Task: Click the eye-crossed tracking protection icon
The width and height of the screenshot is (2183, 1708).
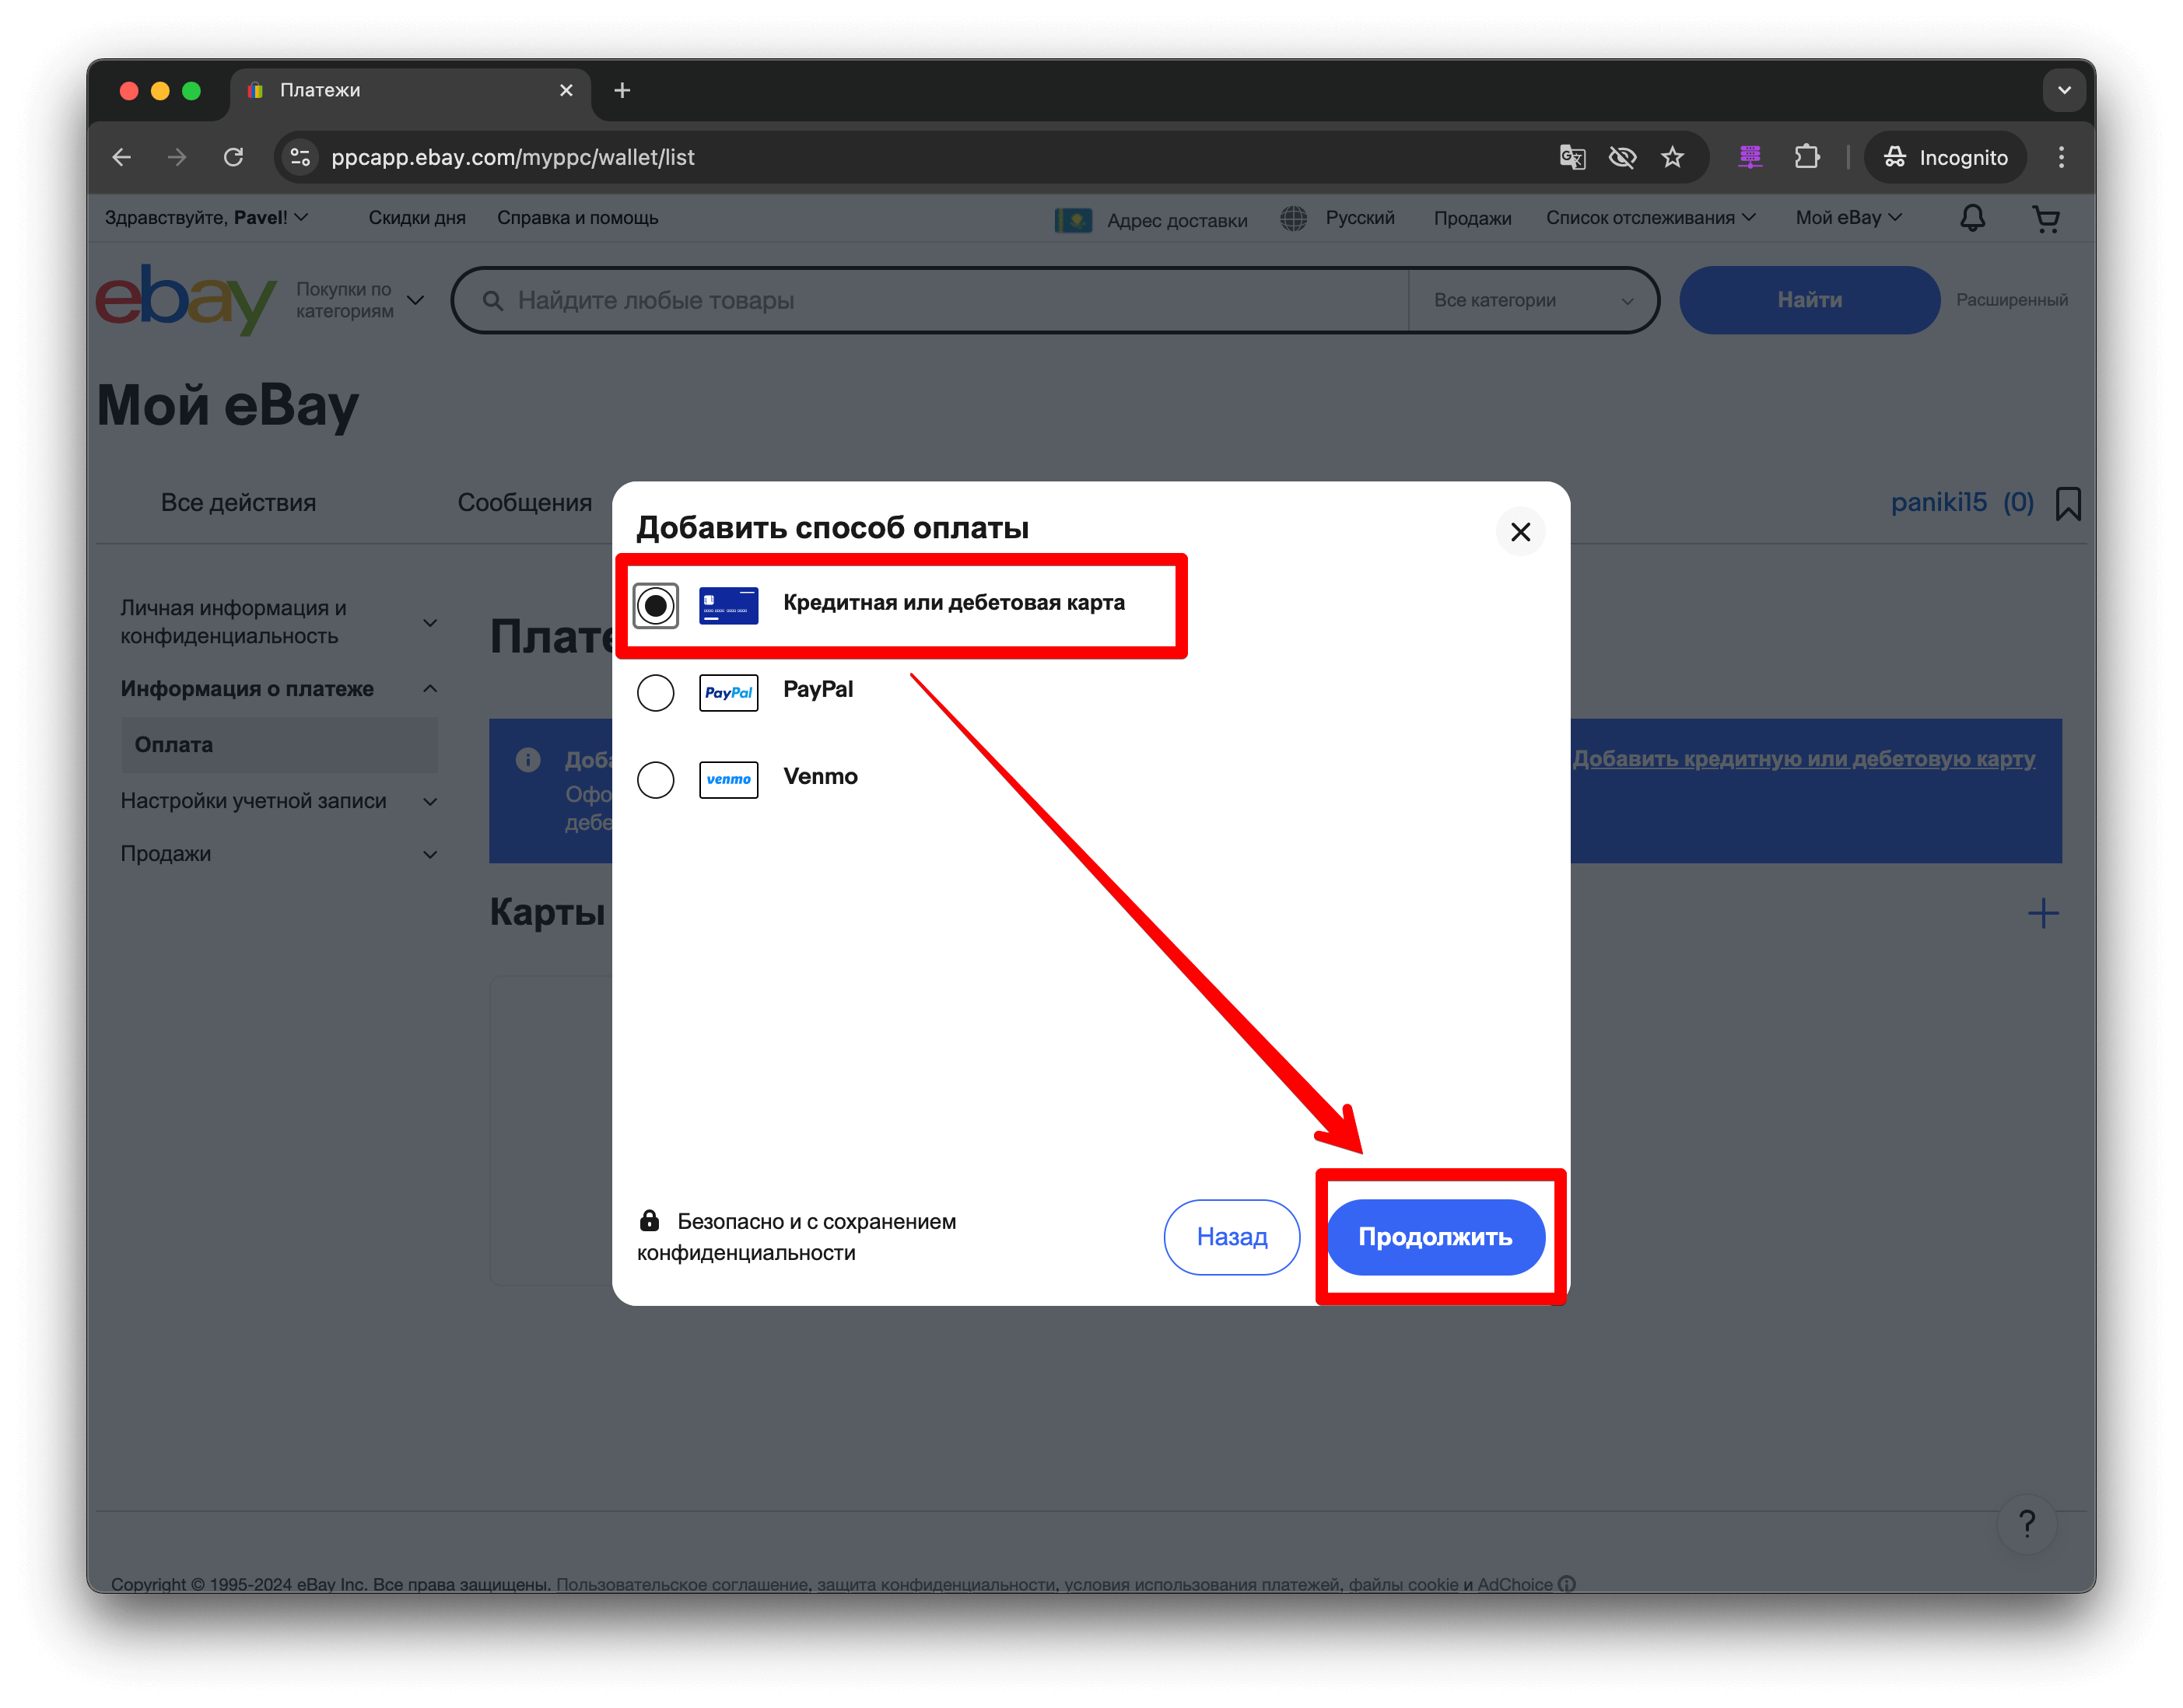Action: tap(1622, 157)
